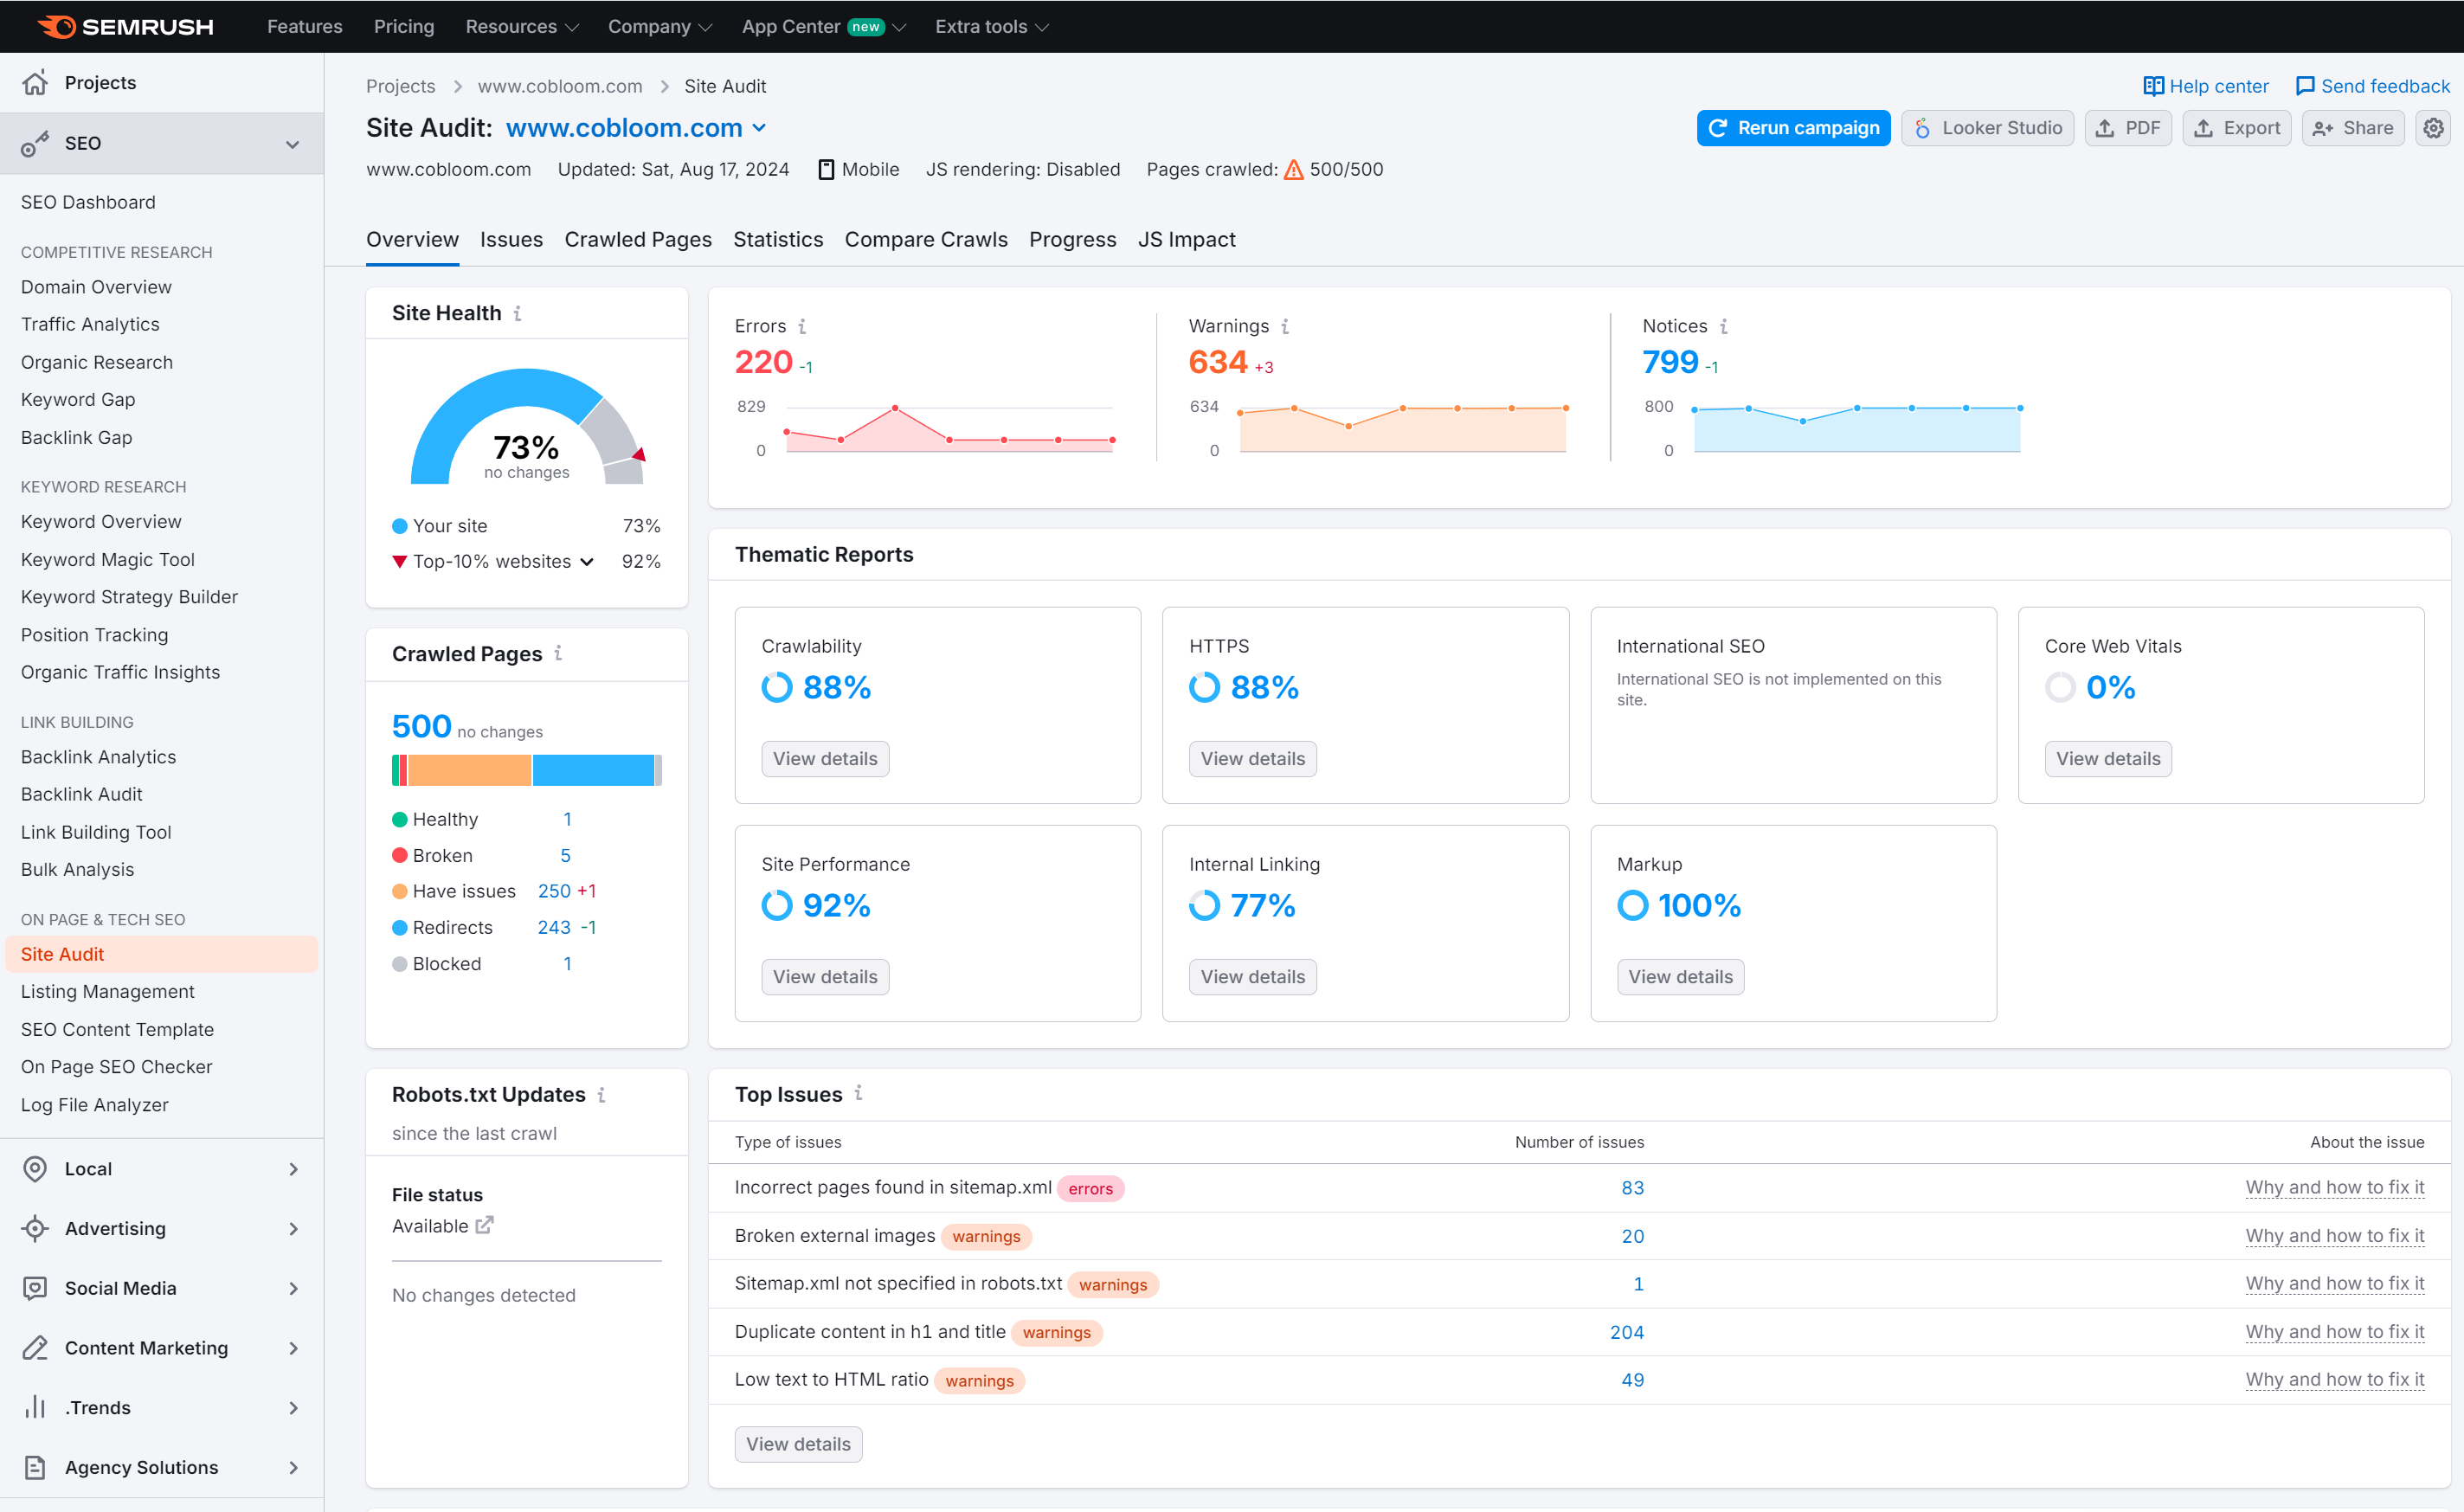Click the Notices trend chart
The height and width of the screenshot is (1512, 2464).
[x=1856, y=428]
